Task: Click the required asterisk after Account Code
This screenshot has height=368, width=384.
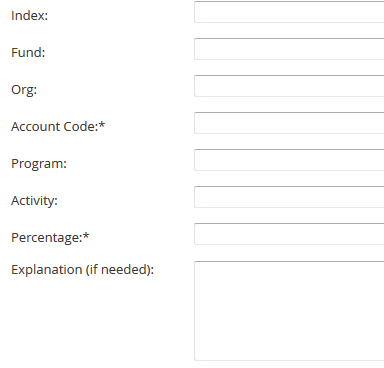Action: point(102,125)
